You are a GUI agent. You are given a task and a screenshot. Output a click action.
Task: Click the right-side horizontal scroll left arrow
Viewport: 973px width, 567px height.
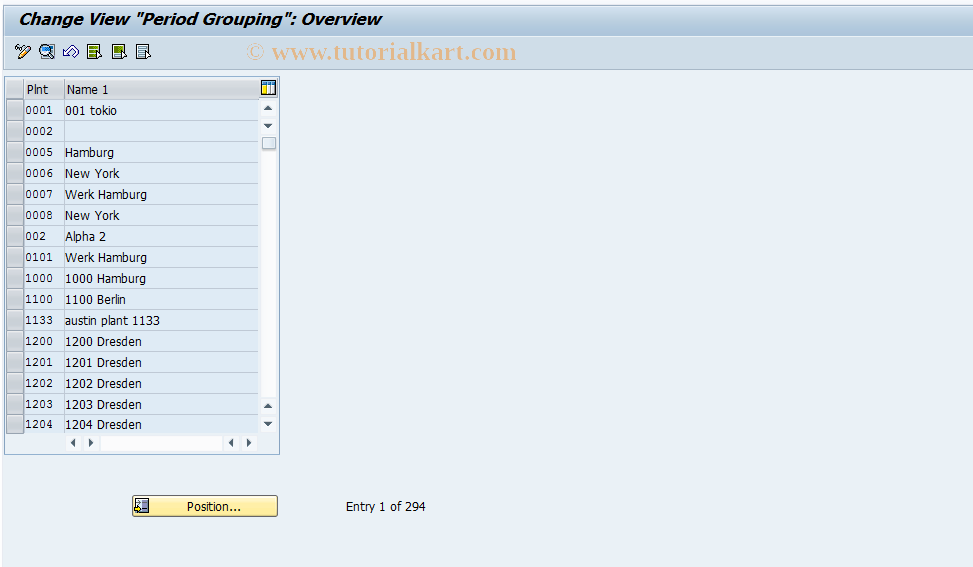point(231,443)
